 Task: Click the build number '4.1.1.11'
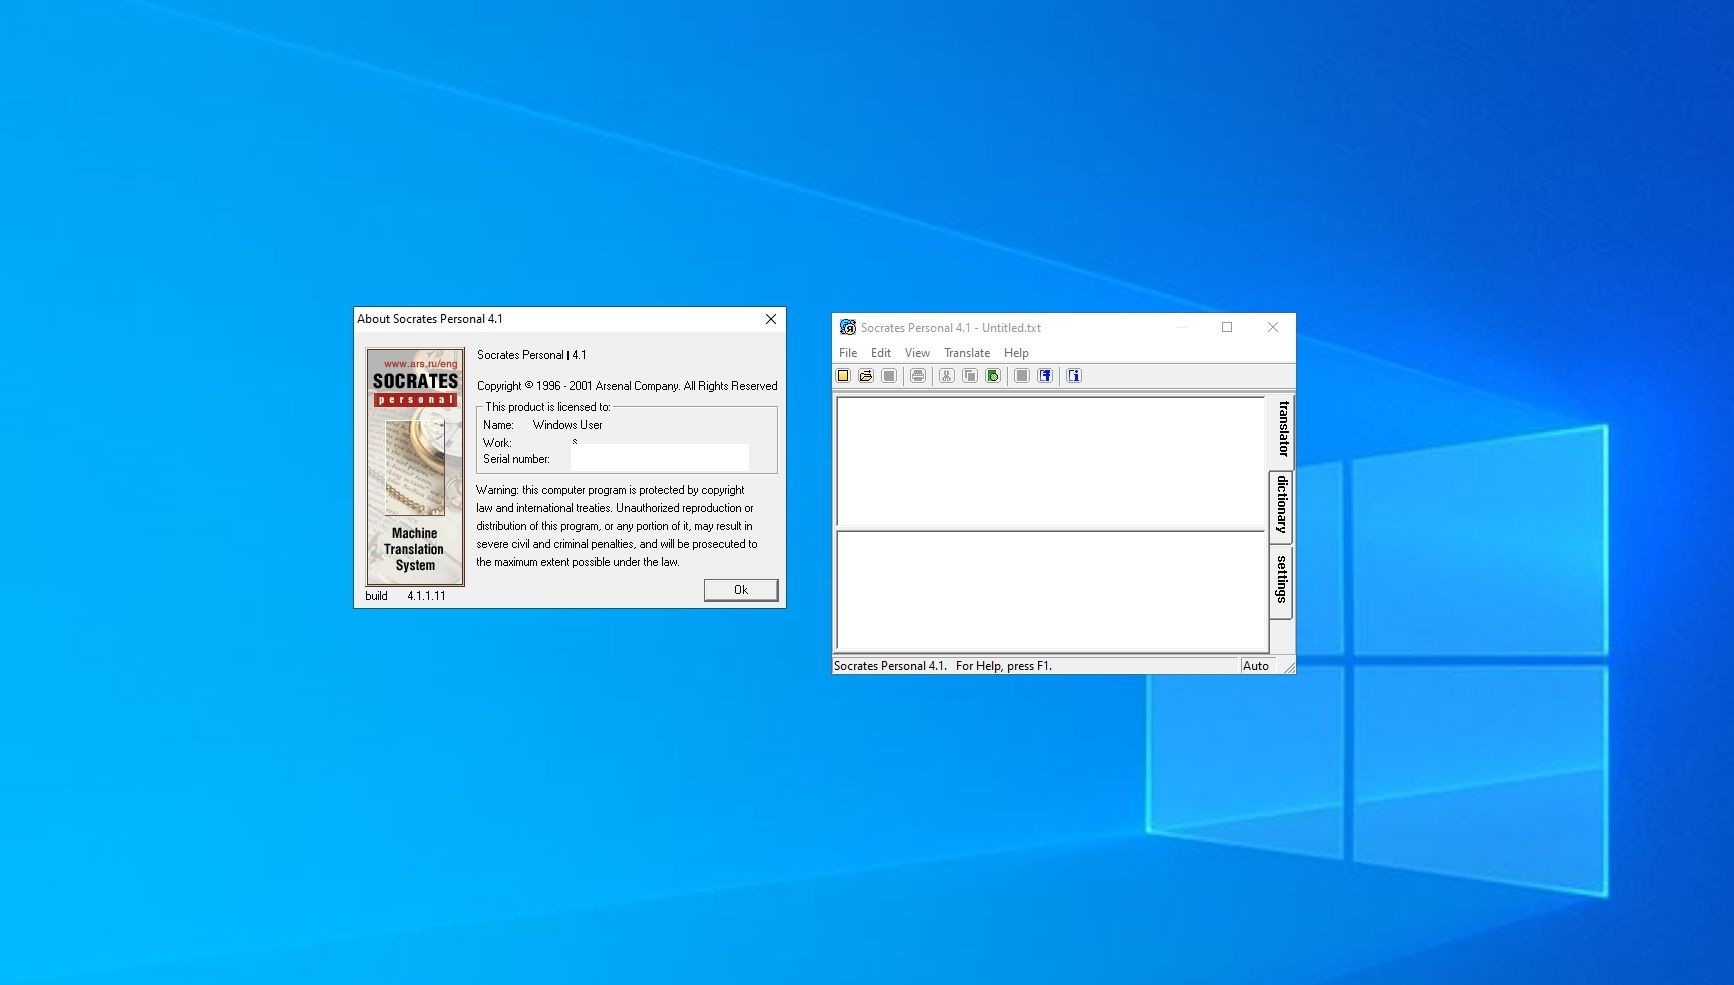tap(426, 596)
